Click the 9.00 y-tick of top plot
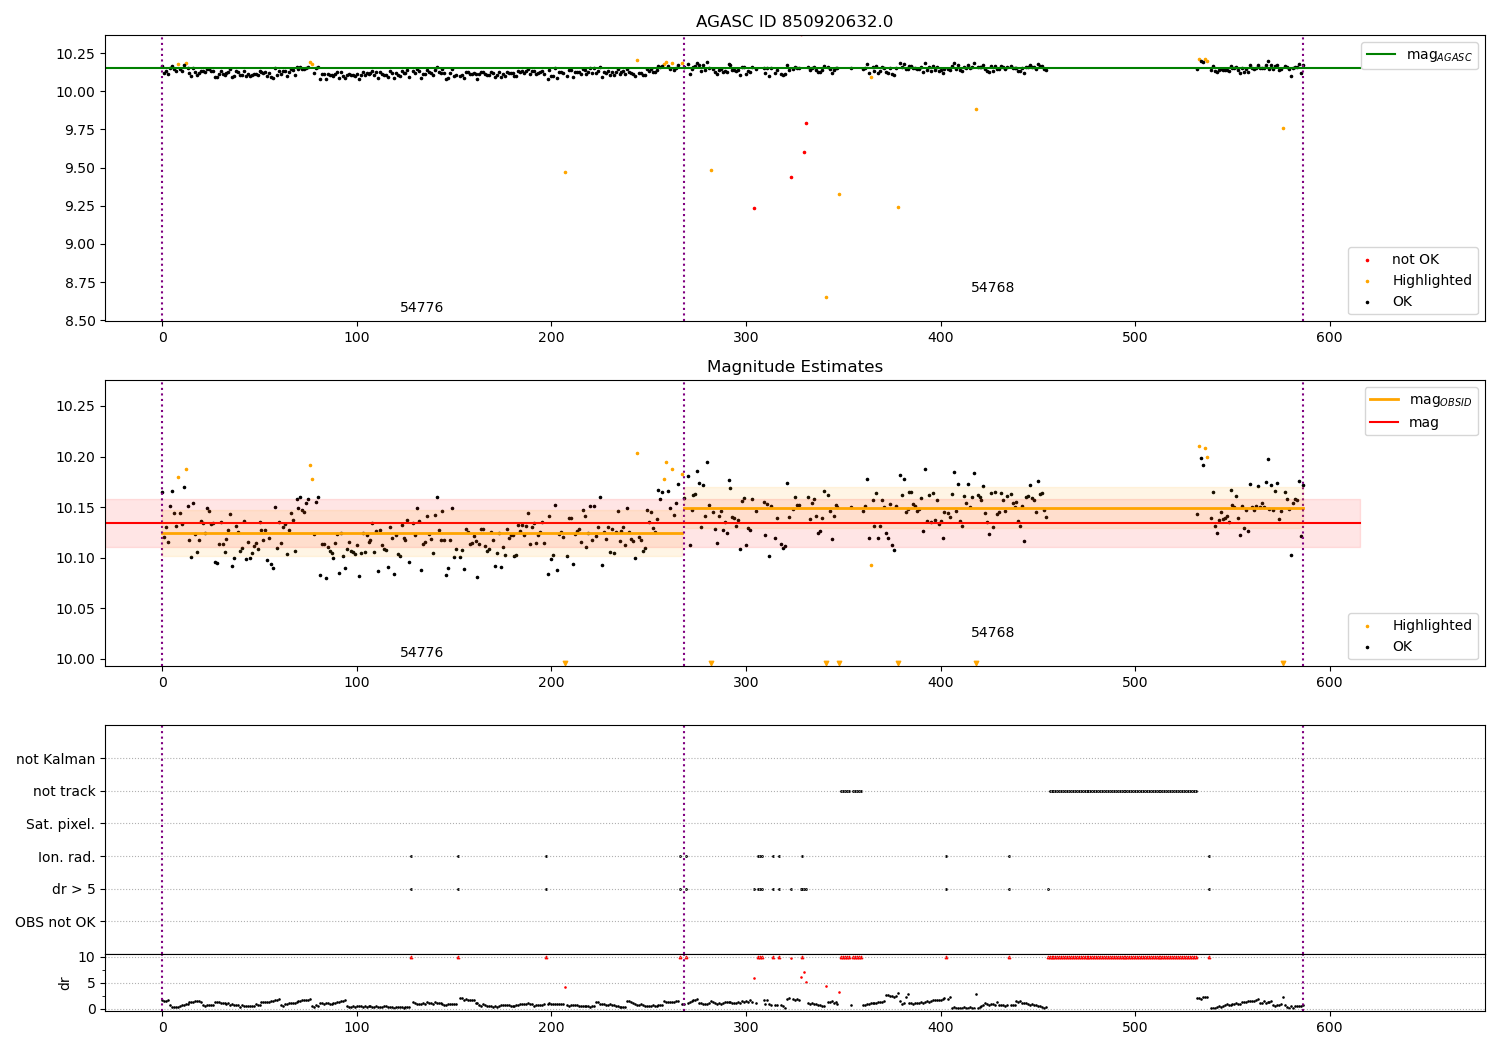The width and height of the screenshot is (1500, 1050). (78, 245)
